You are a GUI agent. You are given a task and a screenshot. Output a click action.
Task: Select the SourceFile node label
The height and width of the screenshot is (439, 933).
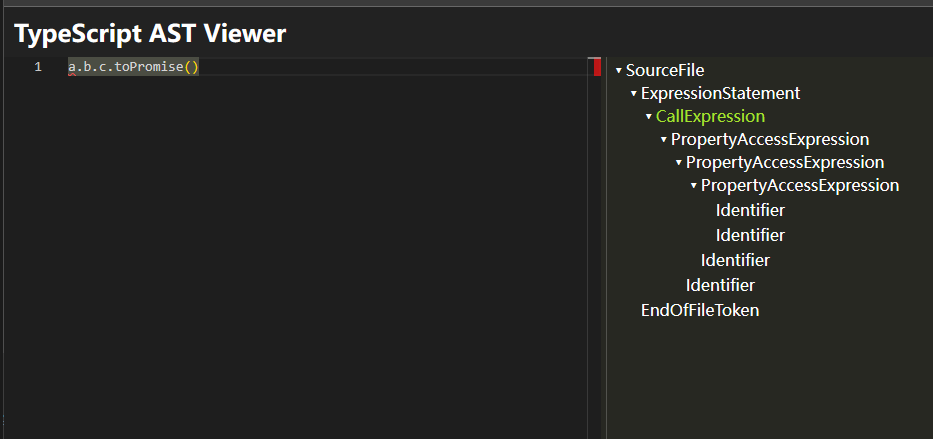665,70
